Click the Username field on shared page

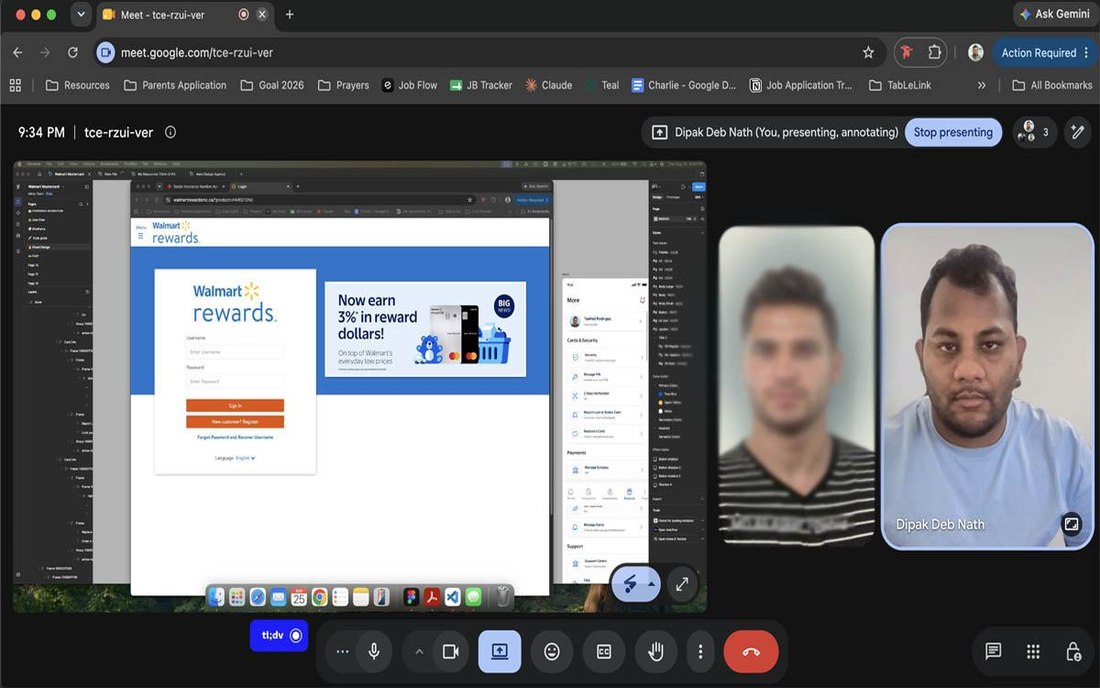pos(235,351)
